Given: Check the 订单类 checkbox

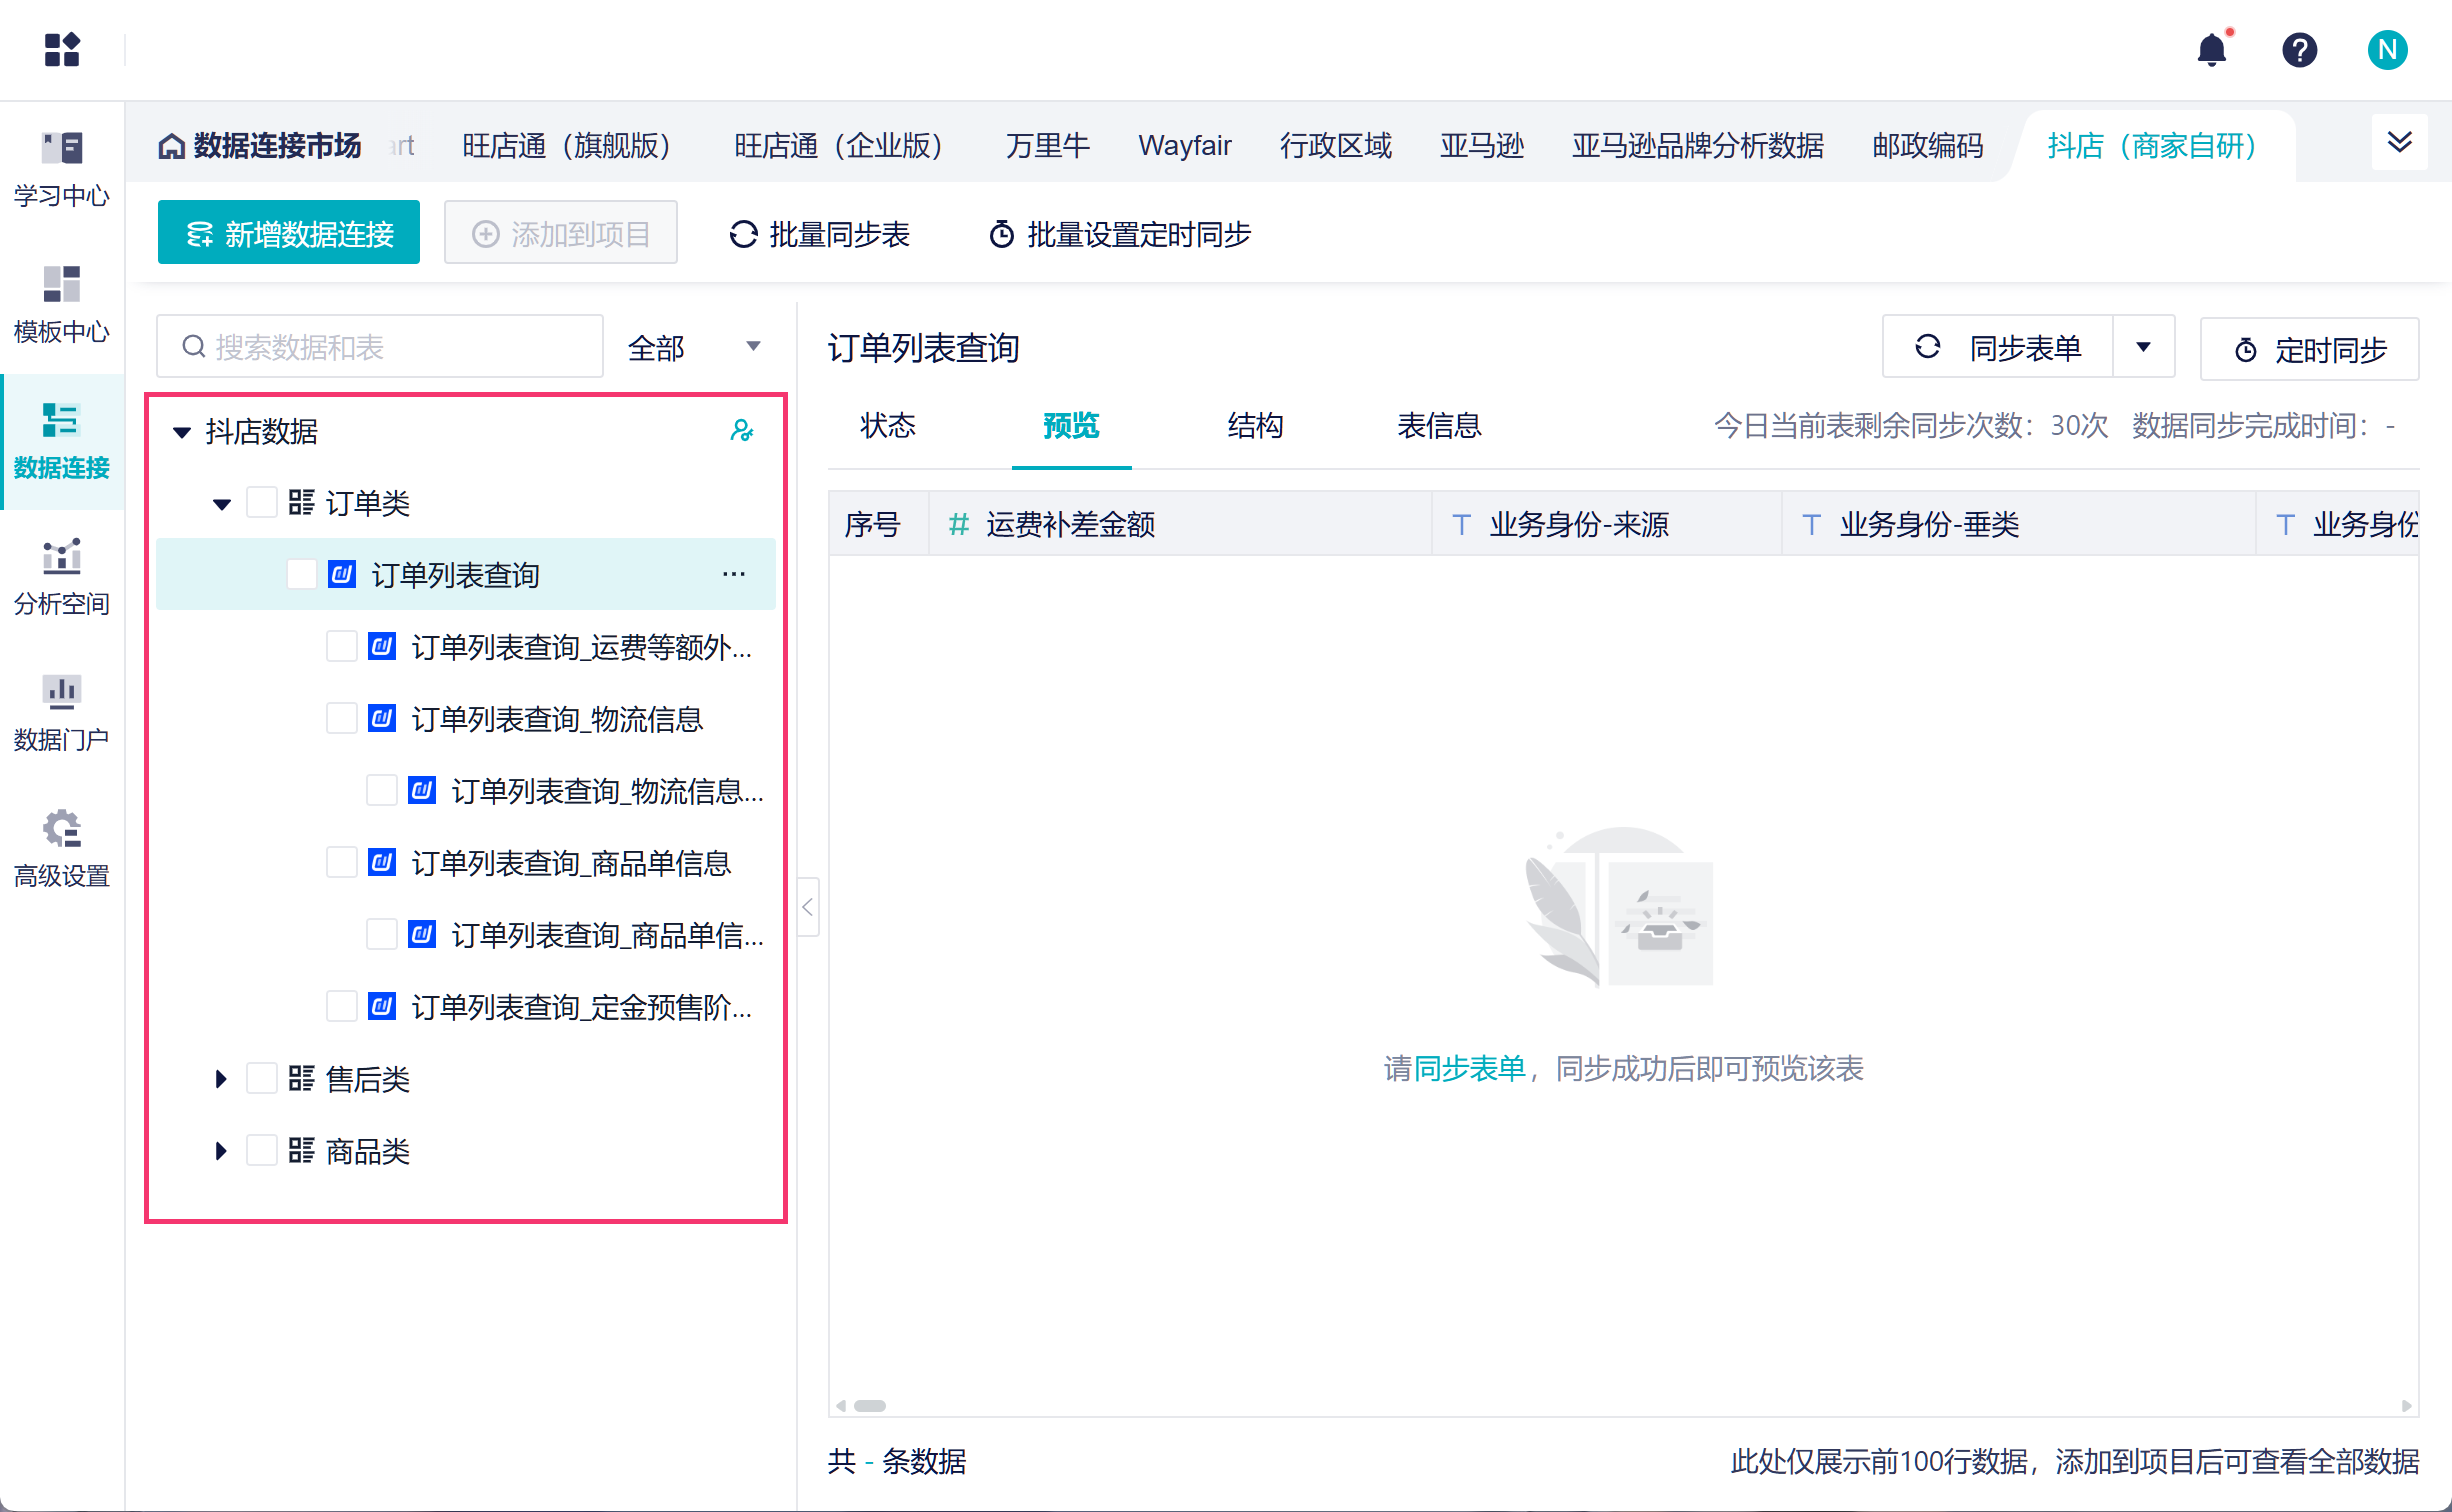Looking at the screenshot, I should click(262, 502).
